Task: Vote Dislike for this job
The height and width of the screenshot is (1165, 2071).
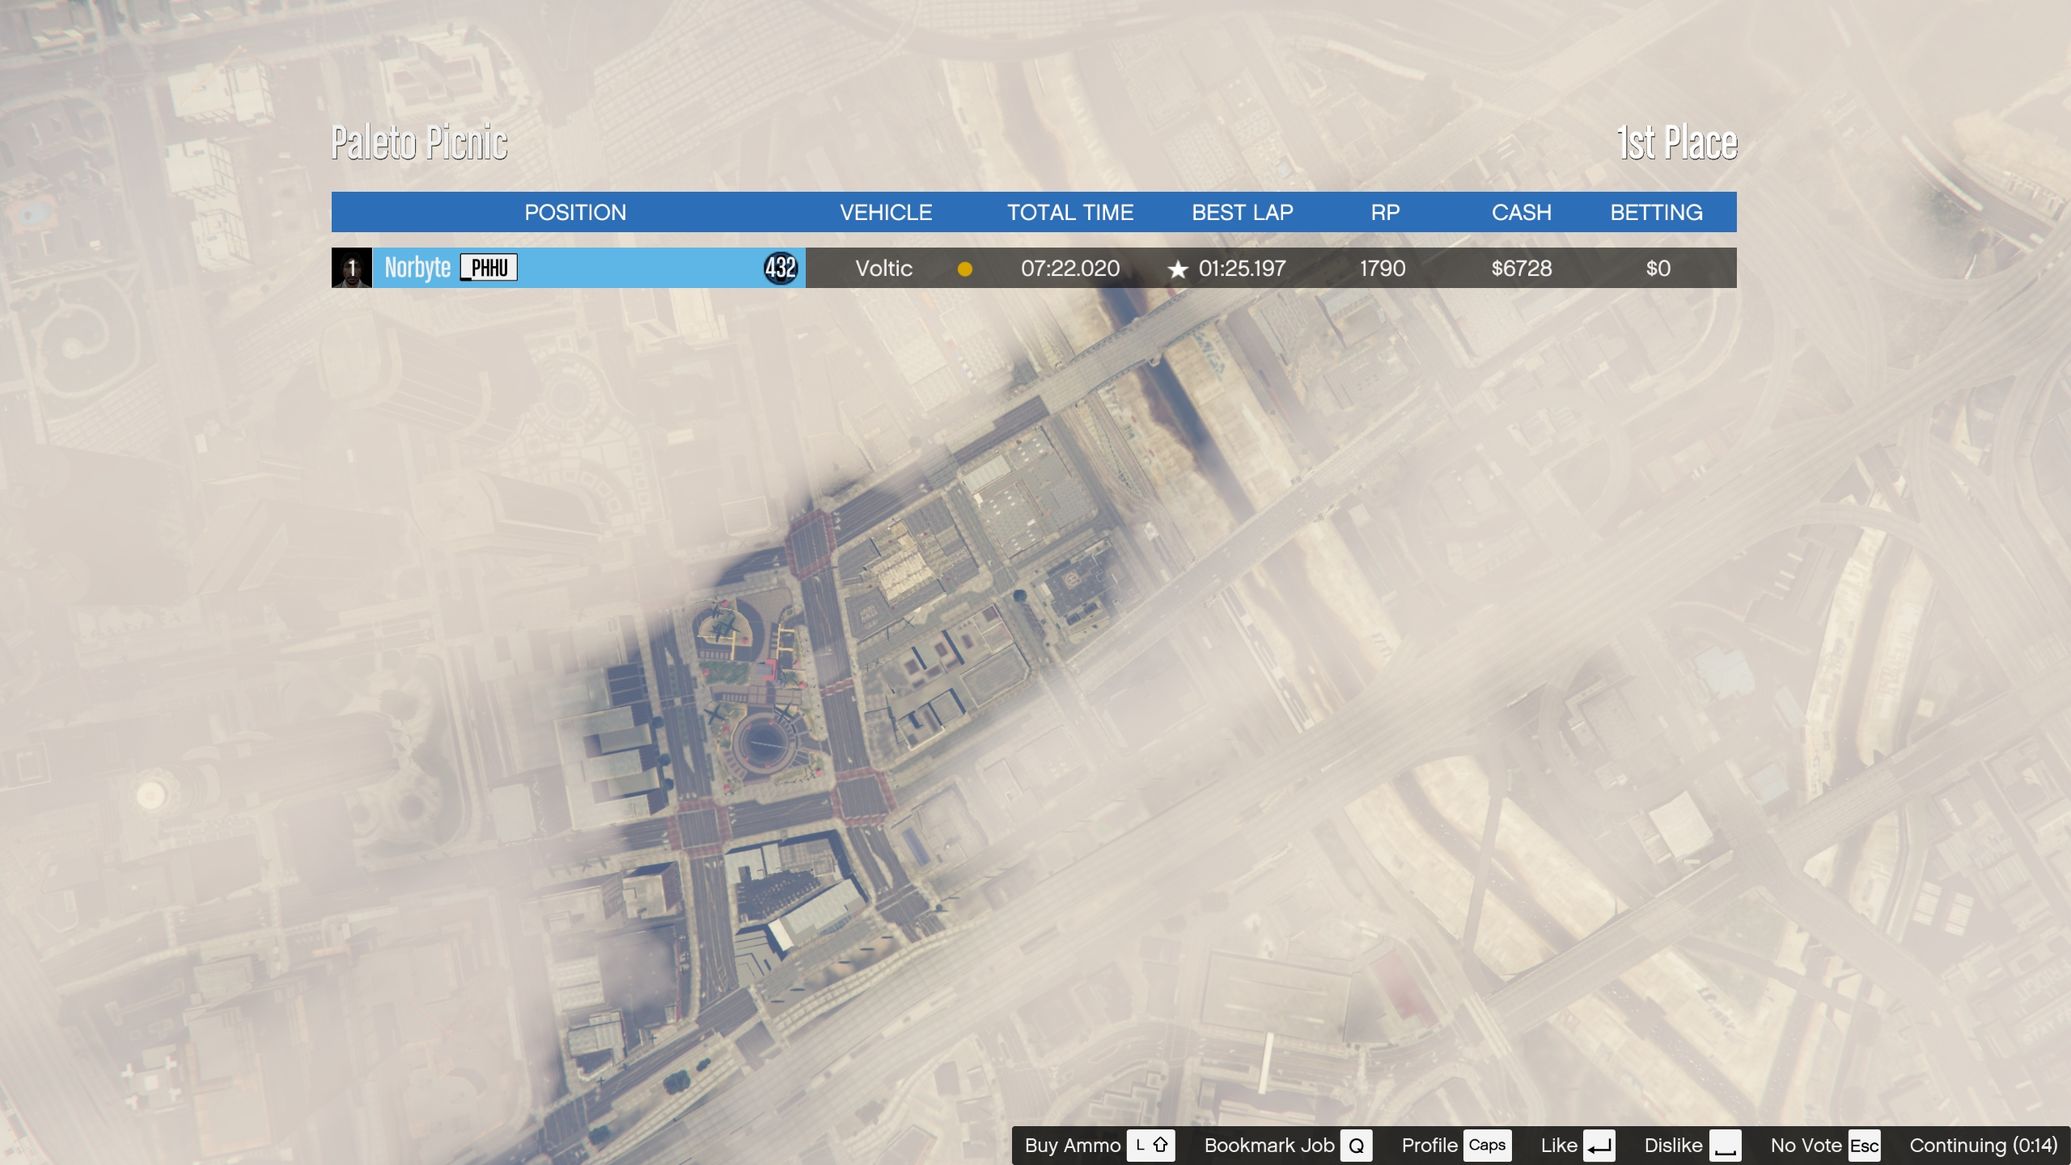Action: point(1673,1145)
